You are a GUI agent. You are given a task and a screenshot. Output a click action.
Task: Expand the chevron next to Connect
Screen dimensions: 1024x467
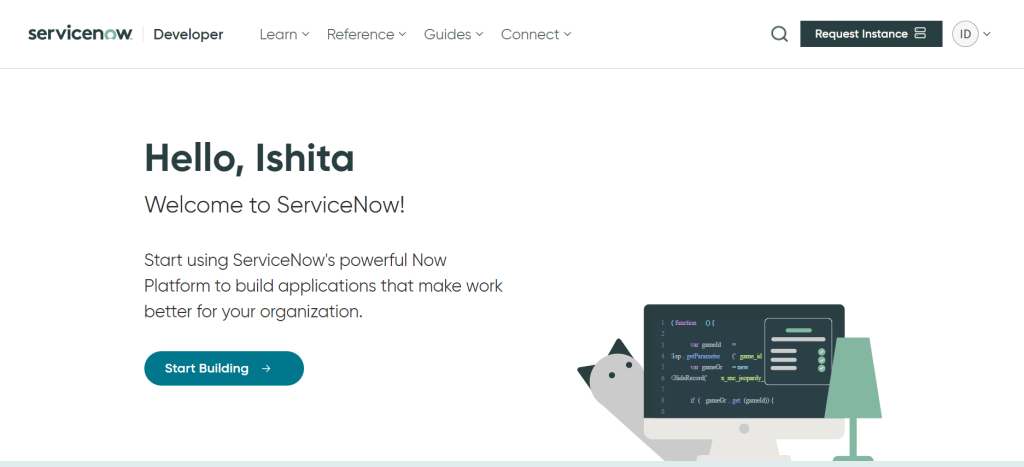click(x=567, y=34)
